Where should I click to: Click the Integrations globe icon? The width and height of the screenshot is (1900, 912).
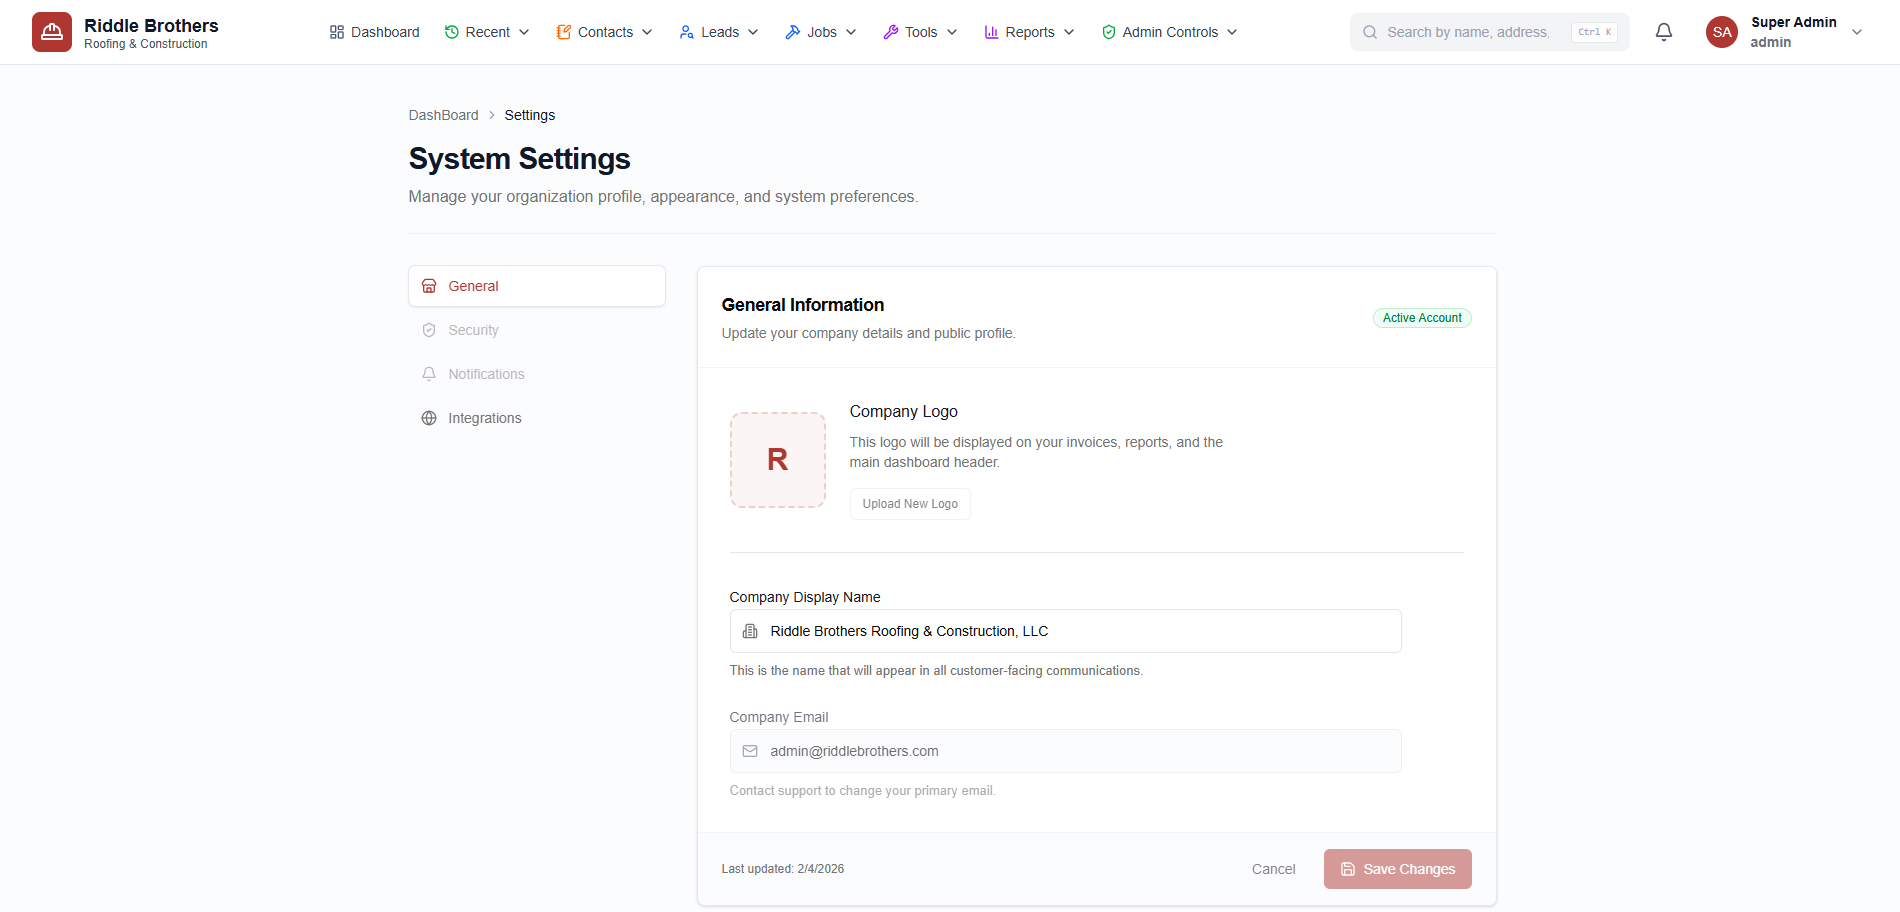[x=429, y=417]
